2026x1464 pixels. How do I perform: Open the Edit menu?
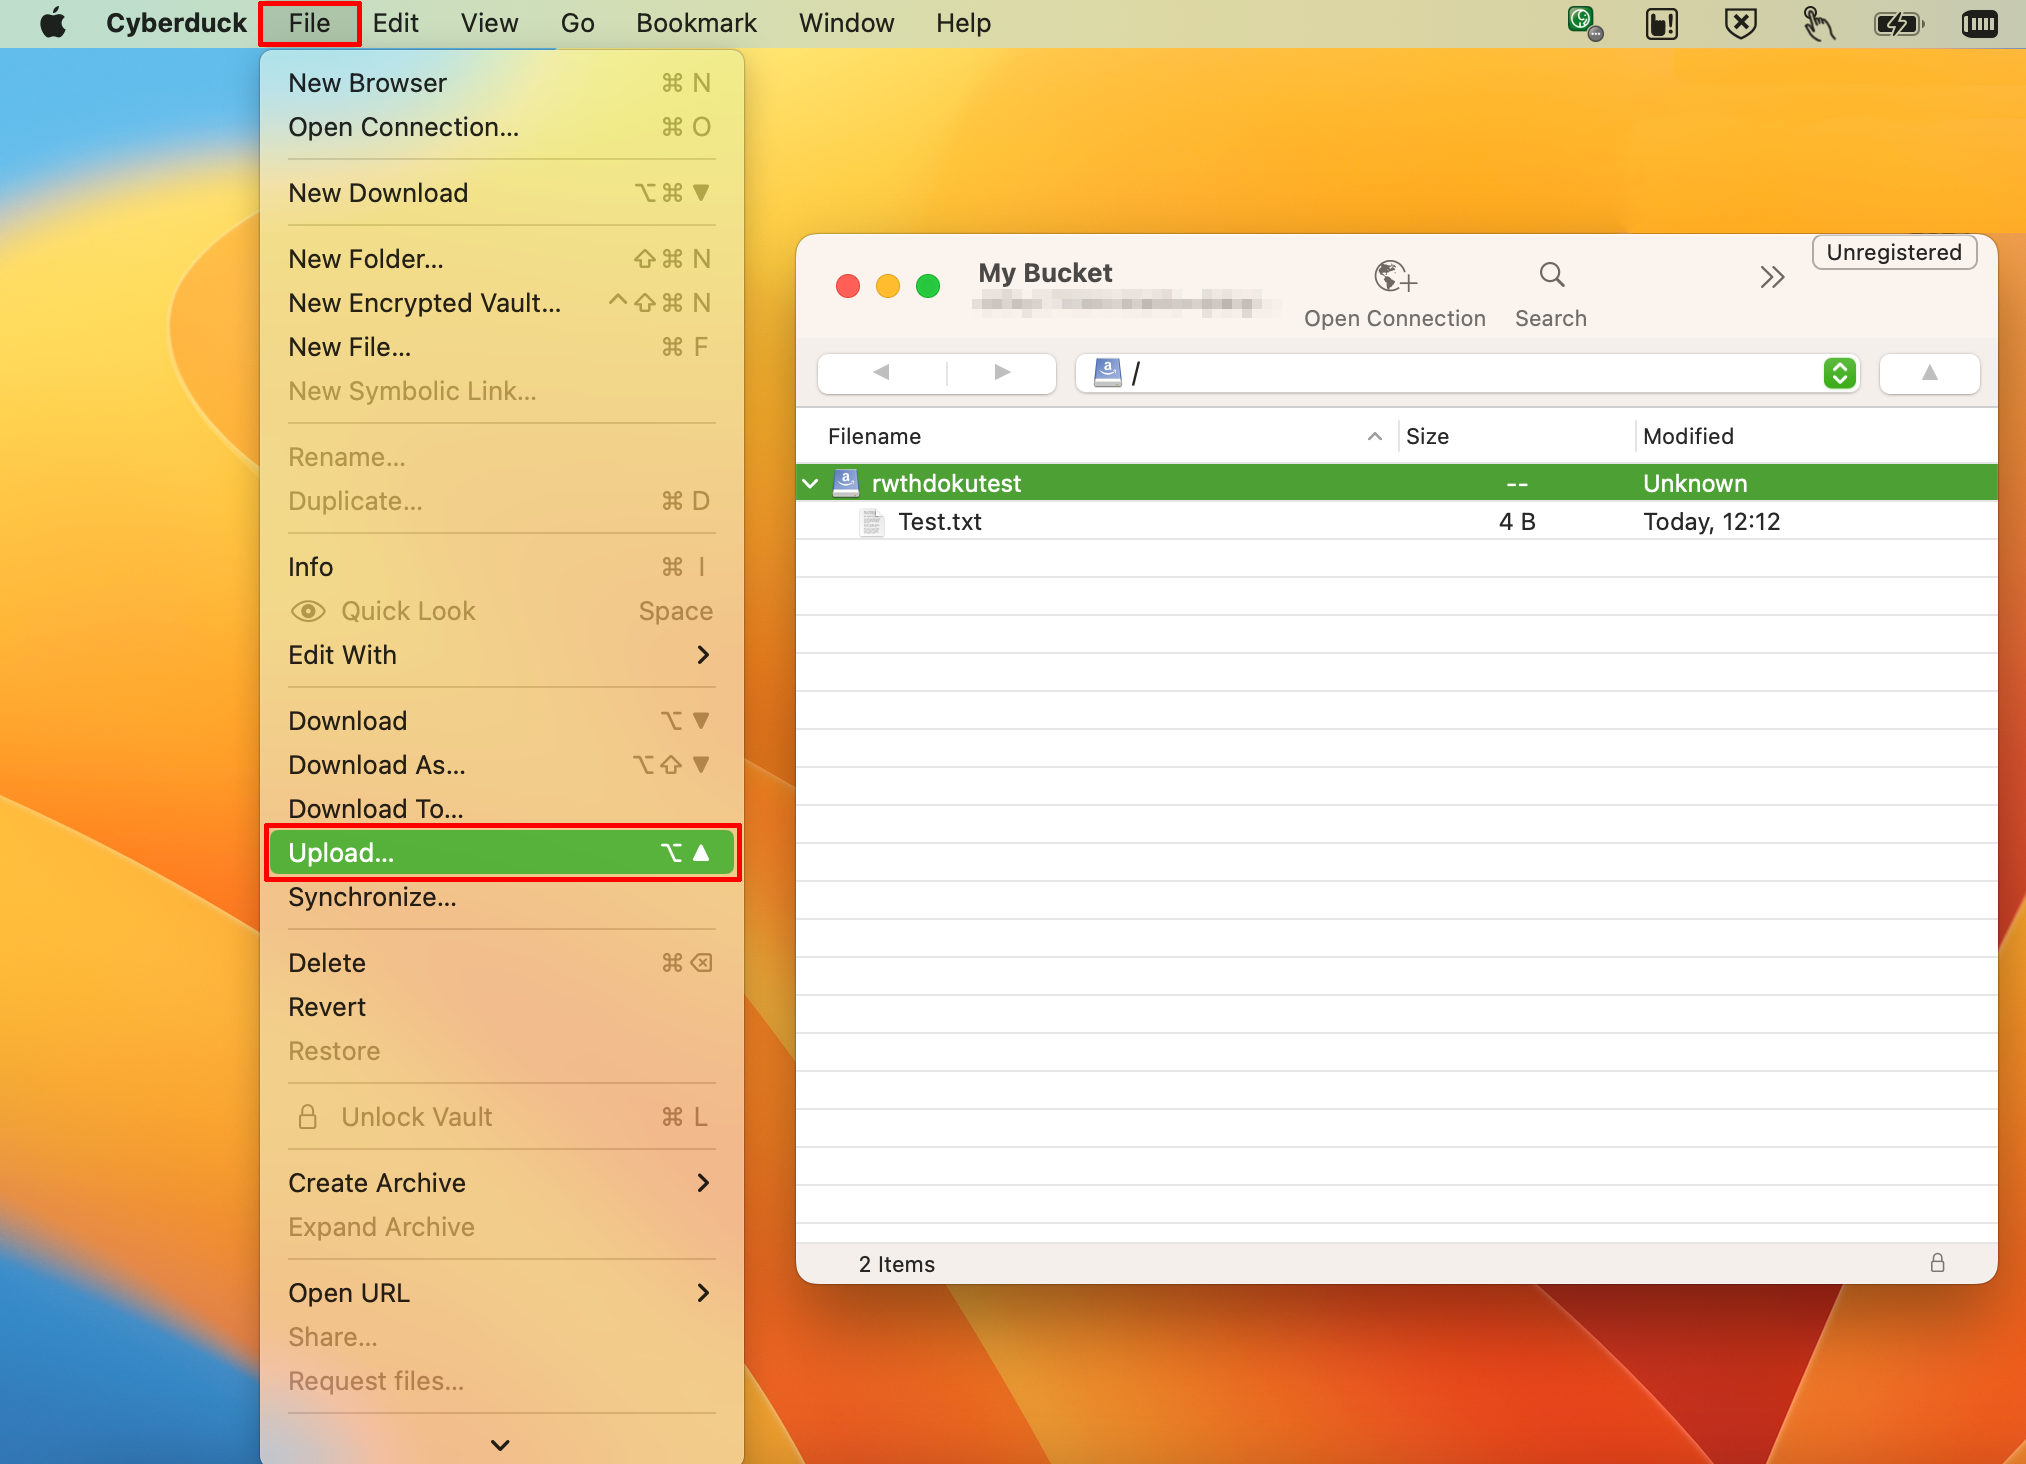tap(395, 23)
